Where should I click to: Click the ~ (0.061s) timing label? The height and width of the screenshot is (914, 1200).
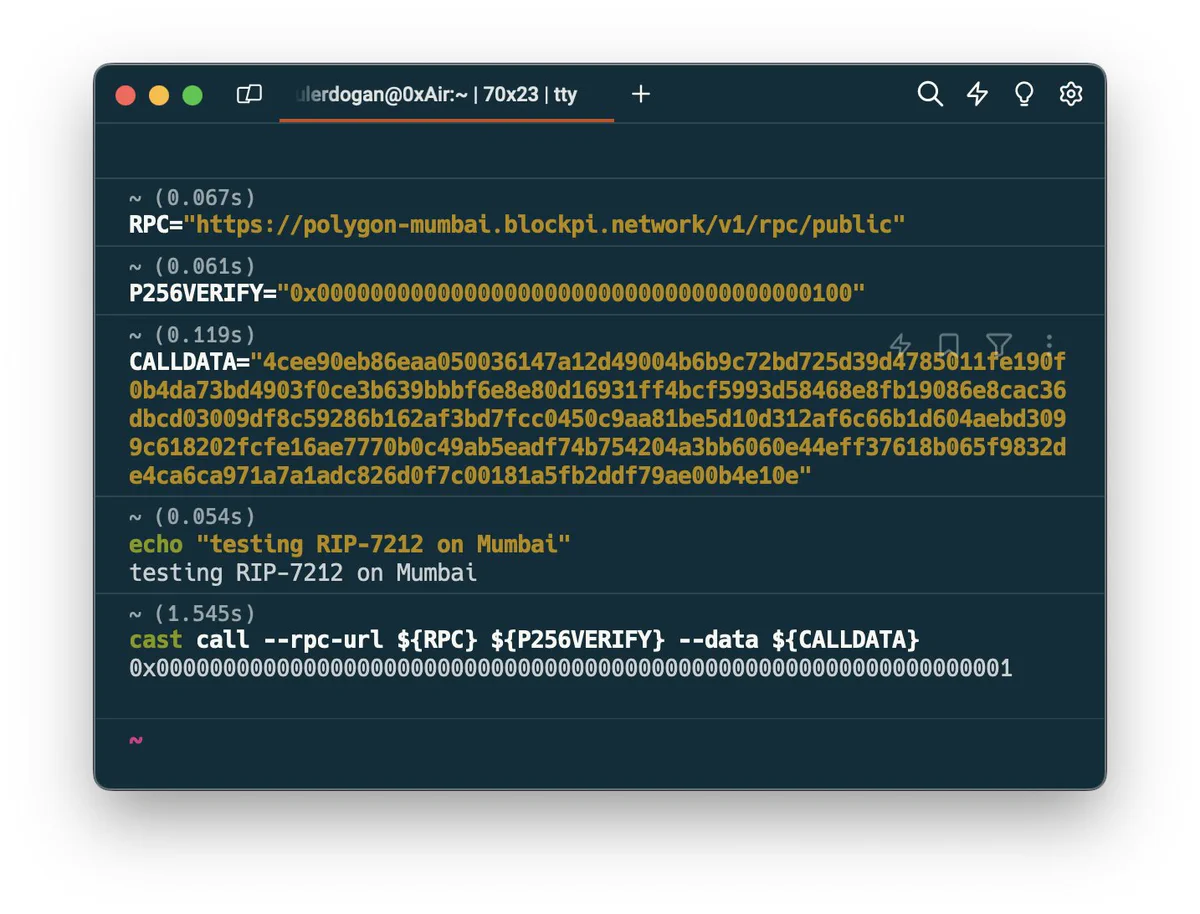193,266
